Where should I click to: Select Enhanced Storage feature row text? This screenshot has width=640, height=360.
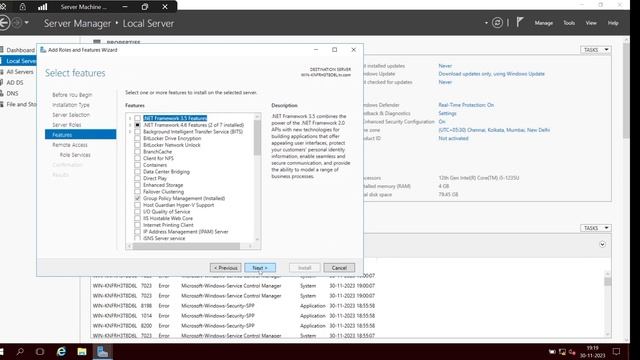point(163,185)
